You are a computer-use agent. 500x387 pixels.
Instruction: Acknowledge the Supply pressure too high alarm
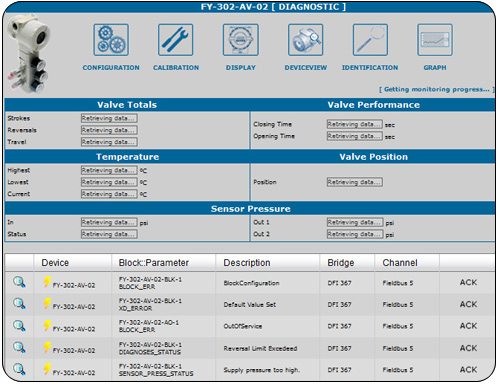click(468, 370)
